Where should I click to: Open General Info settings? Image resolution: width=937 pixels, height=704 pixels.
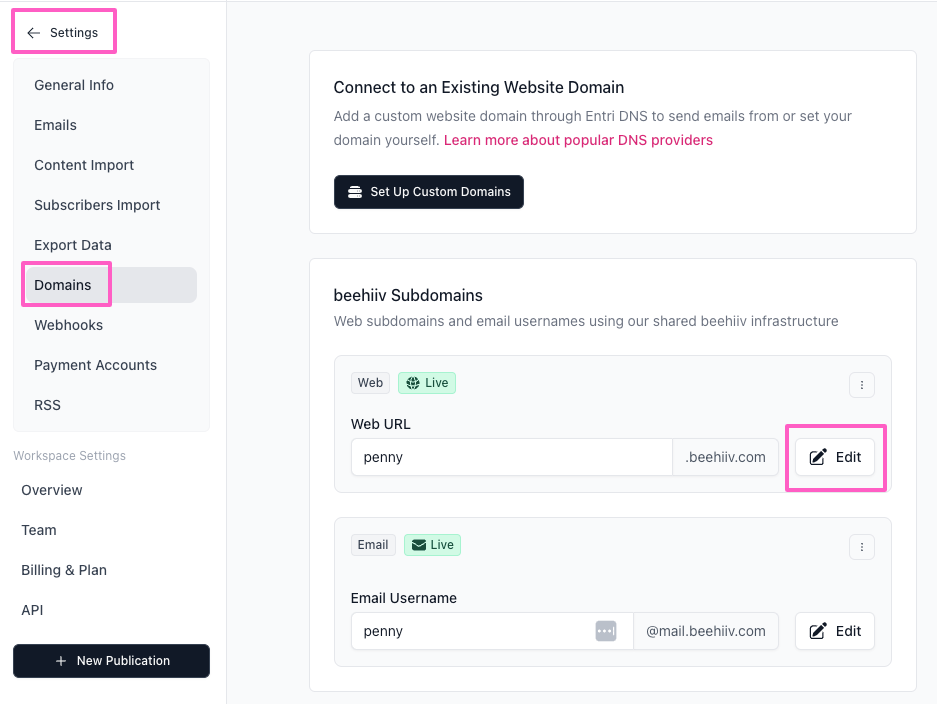pos(74,85)
